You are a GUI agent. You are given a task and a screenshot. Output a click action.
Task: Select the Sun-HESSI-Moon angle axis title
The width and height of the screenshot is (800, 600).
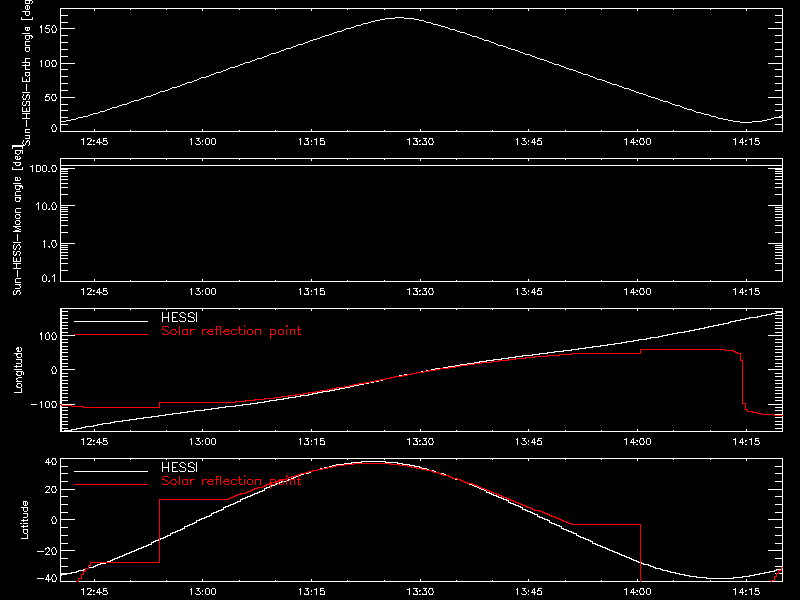(x=18, y=220)
